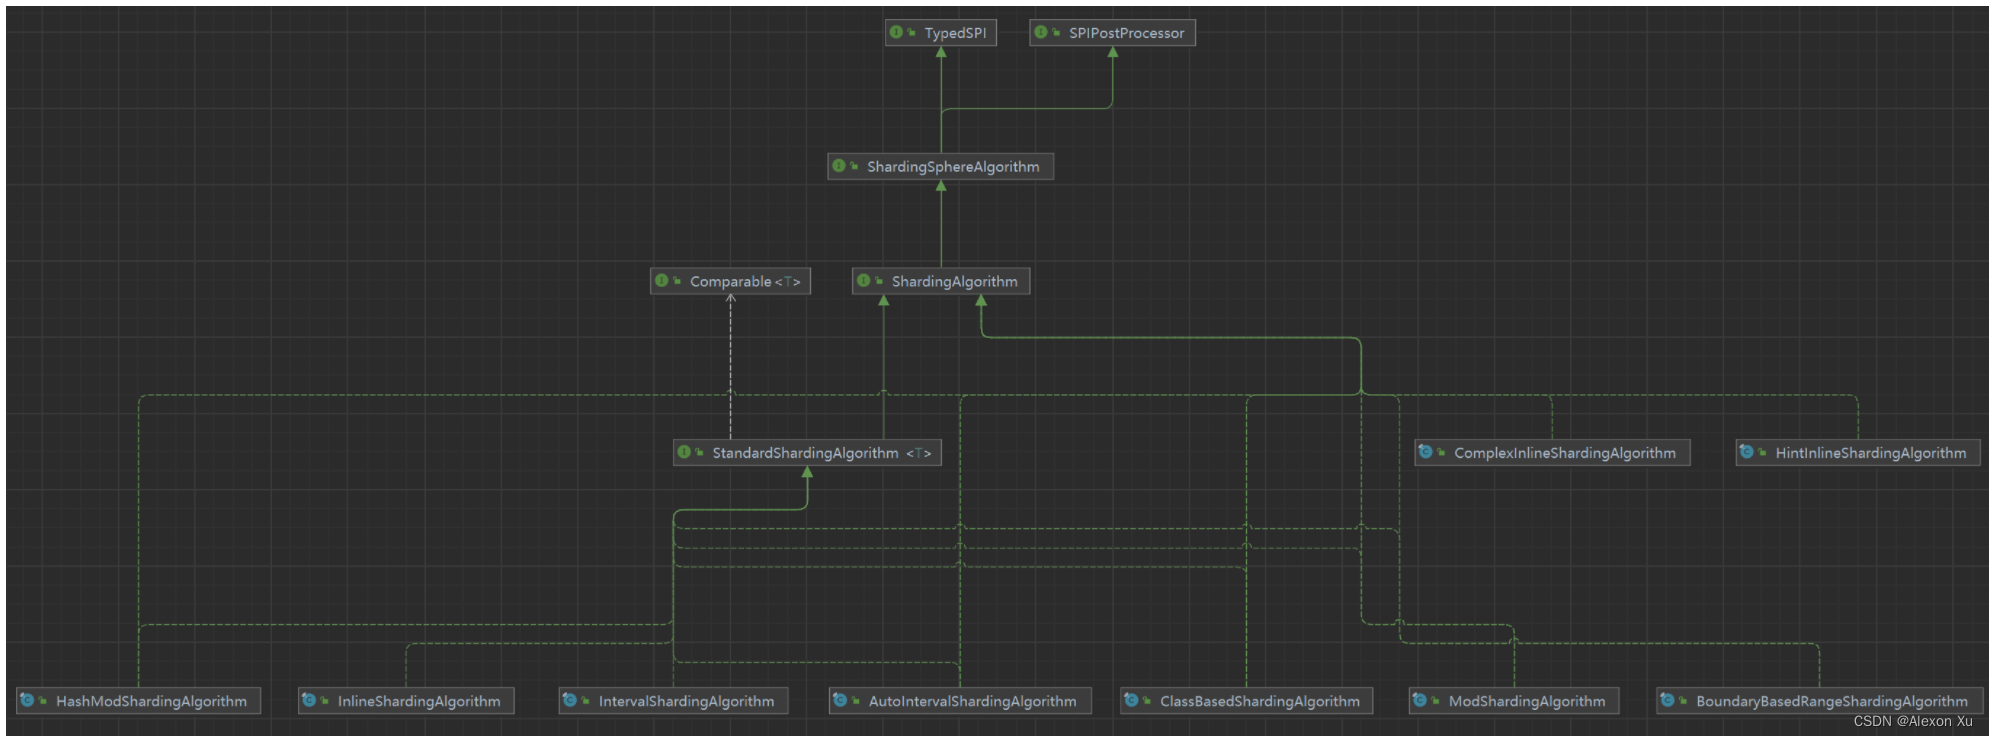Image resolution: width=1989 pixels, height=737 pixels.
Task: Select the InlineShardingAlgorithm node label
Action: pyautogui.click(x=419, y=701)
